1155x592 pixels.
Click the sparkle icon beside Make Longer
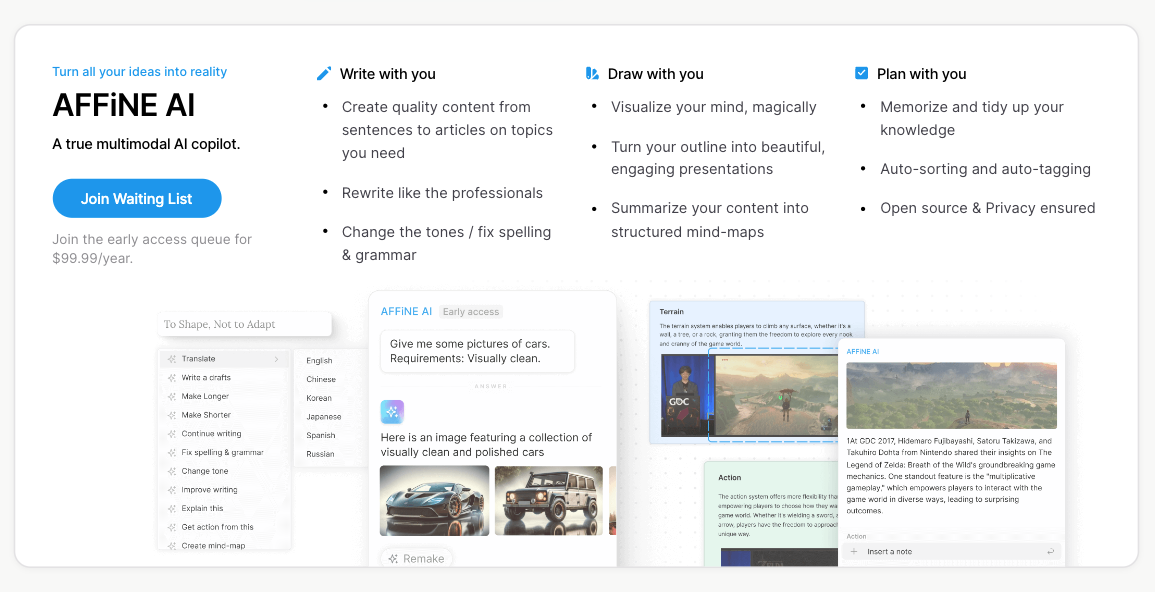coord(171,396)
